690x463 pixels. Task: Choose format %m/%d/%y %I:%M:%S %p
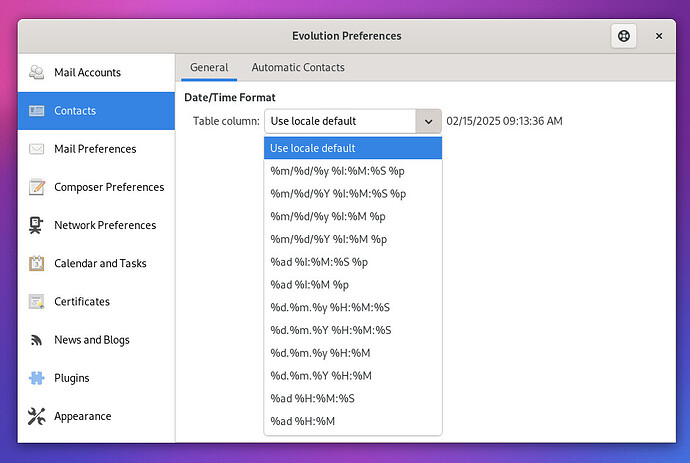tap(353, 171)
